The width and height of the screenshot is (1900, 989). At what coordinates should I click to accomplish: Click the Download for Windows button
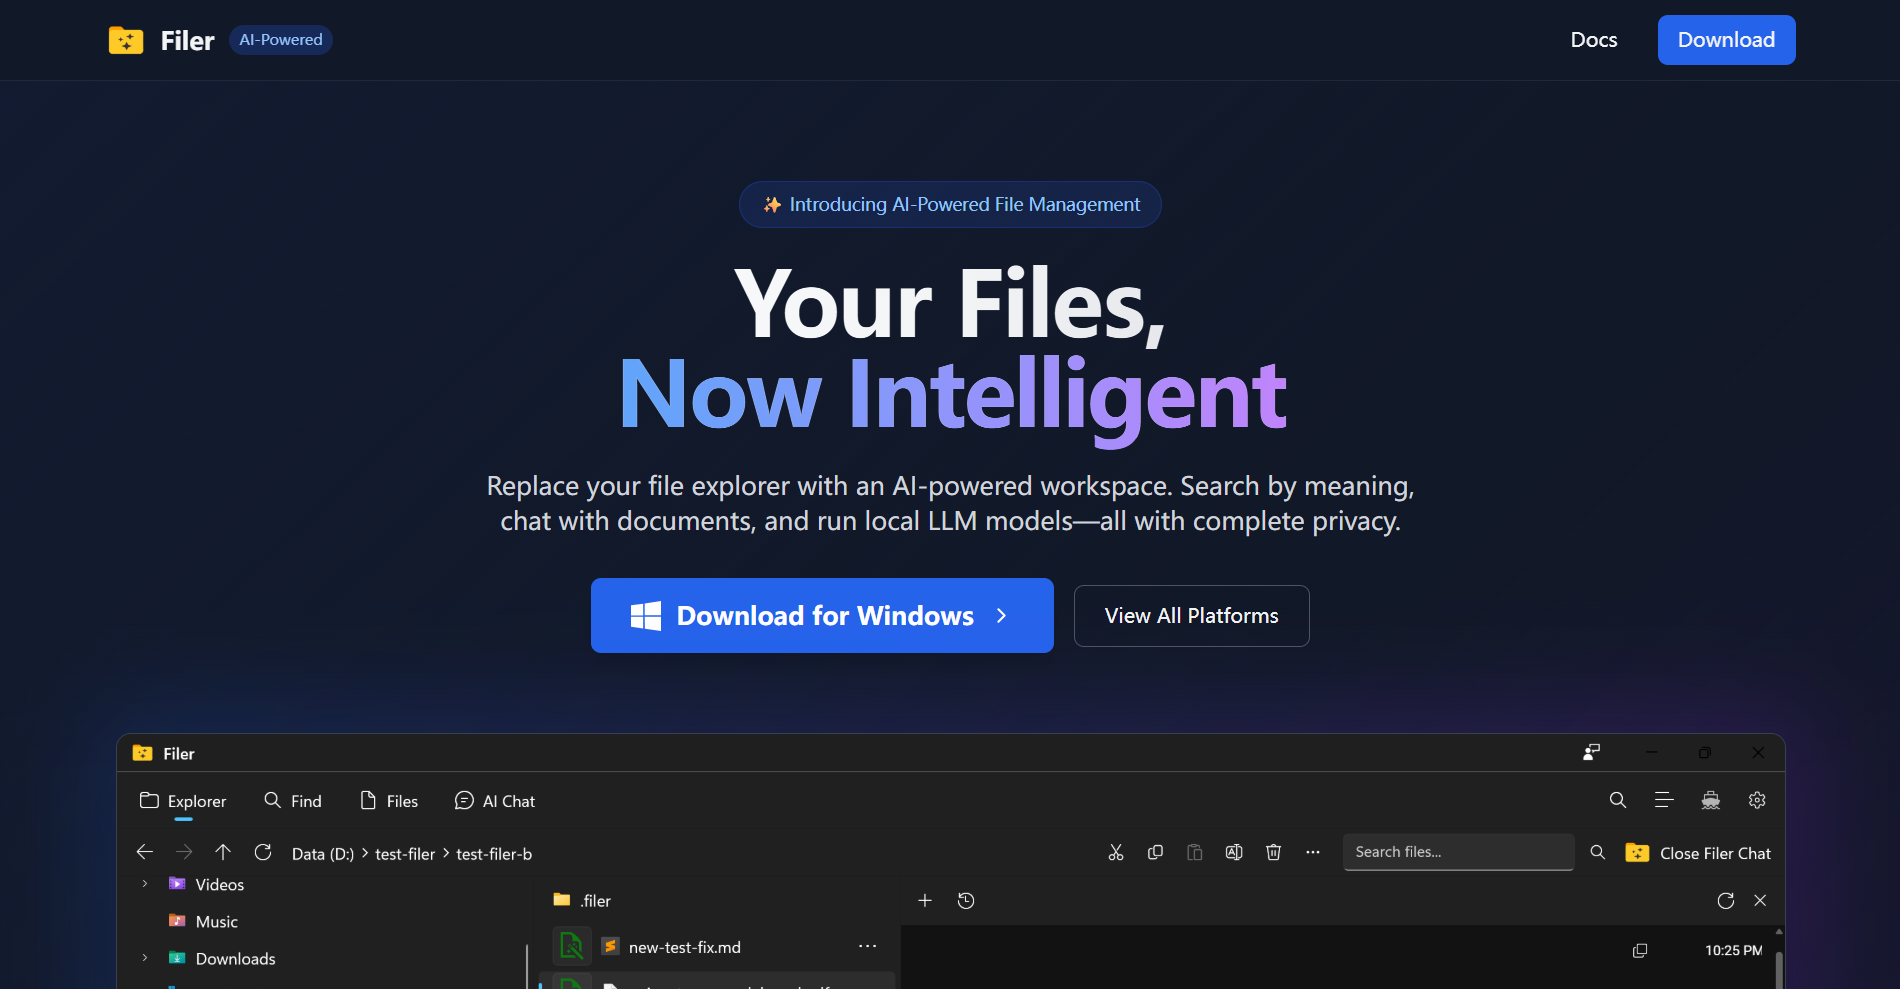click(822, 615)
